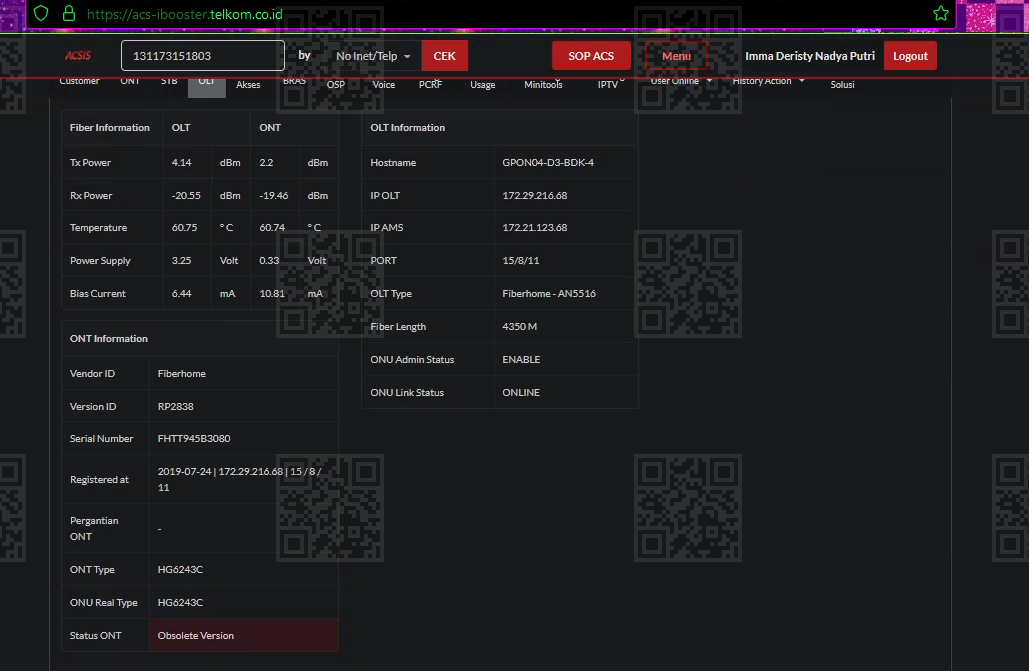This screenshot has height=671, width=1029.
Task: Open the Minitools tab
Action: coord(543,85)
